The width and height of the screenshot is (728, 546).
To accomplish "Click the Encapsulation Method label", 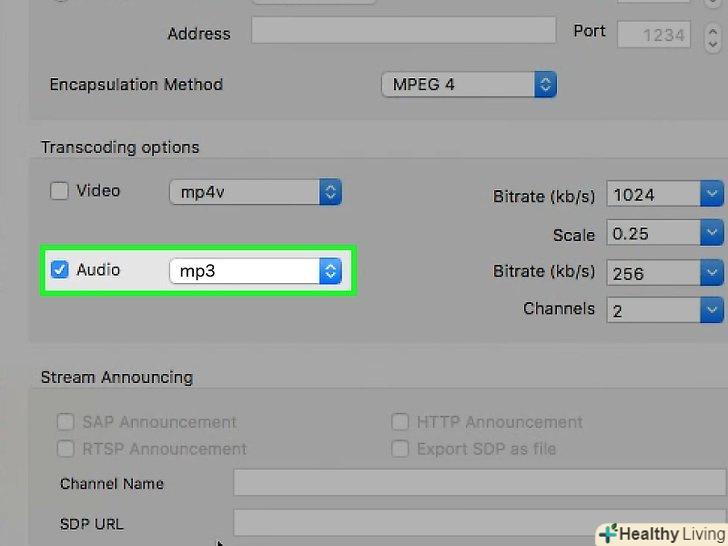I will pyautogui.click(x=136, y=84).
